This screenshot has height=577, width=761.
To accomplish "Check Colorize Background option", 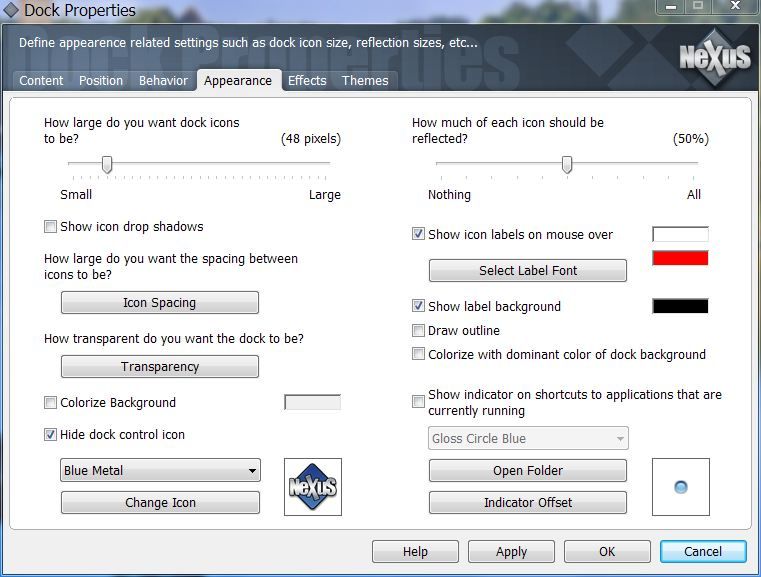I will point(51,403).
